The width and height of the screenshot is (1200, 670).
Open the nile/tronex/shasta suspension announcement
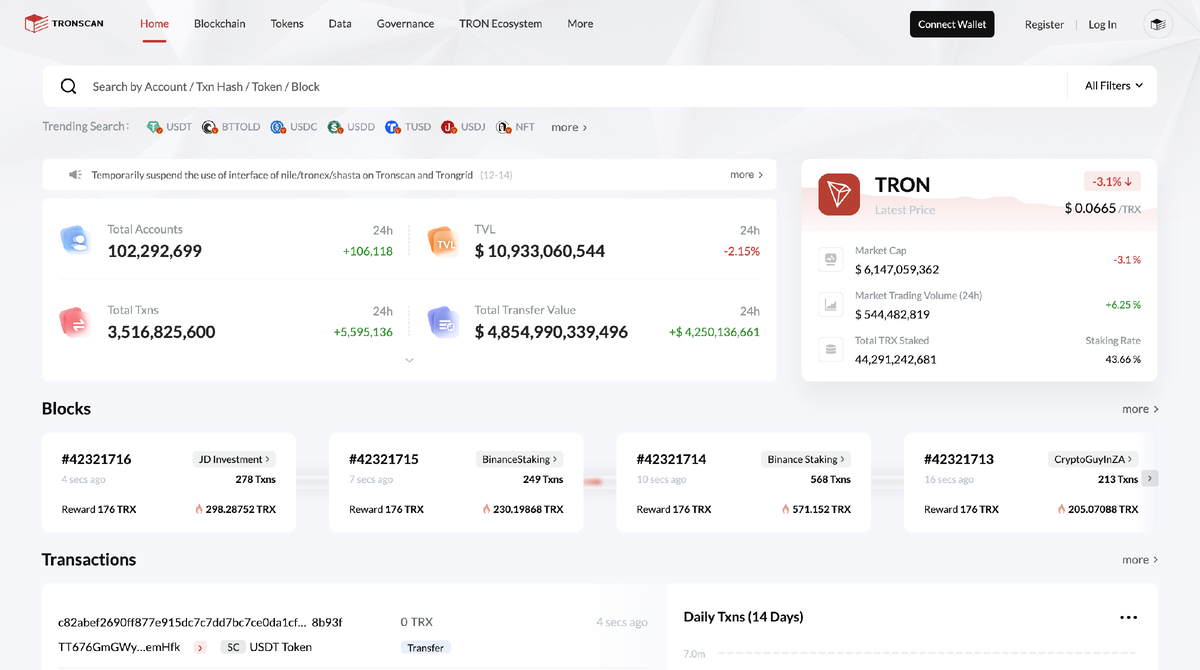coord(283,175)
